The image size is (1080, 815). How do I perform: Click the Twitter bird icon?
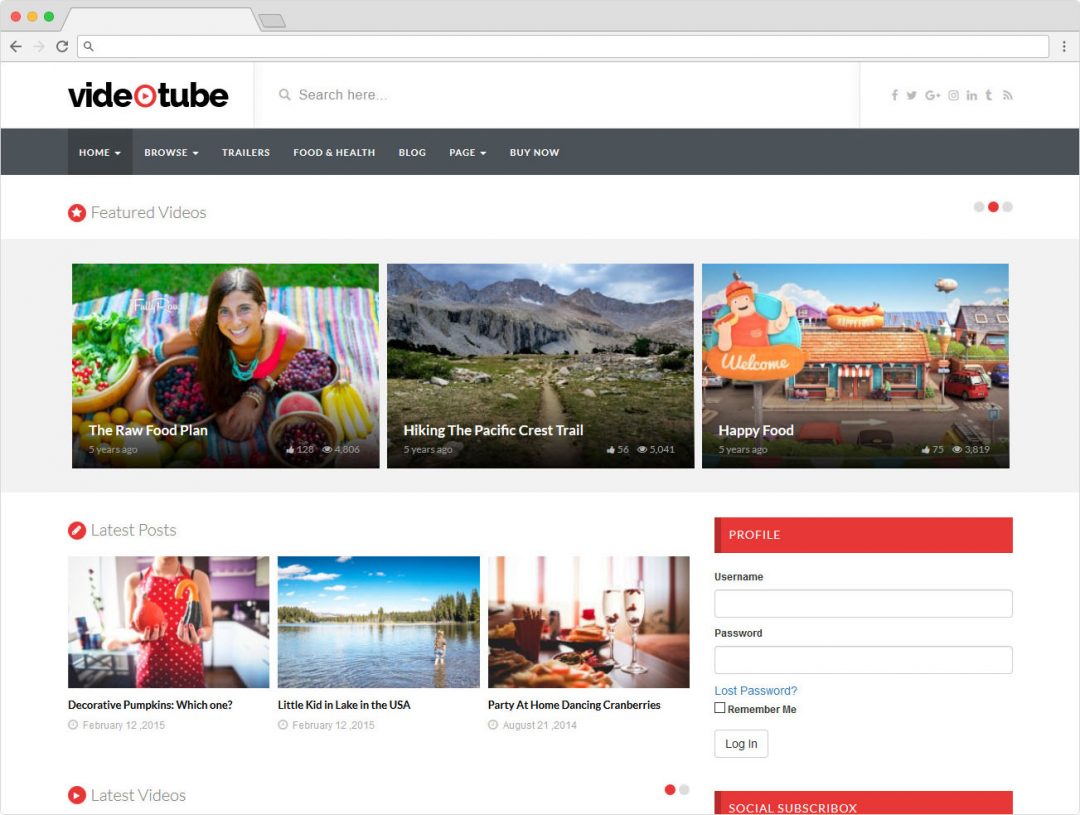pyautogui.click(x=911, y=95)
